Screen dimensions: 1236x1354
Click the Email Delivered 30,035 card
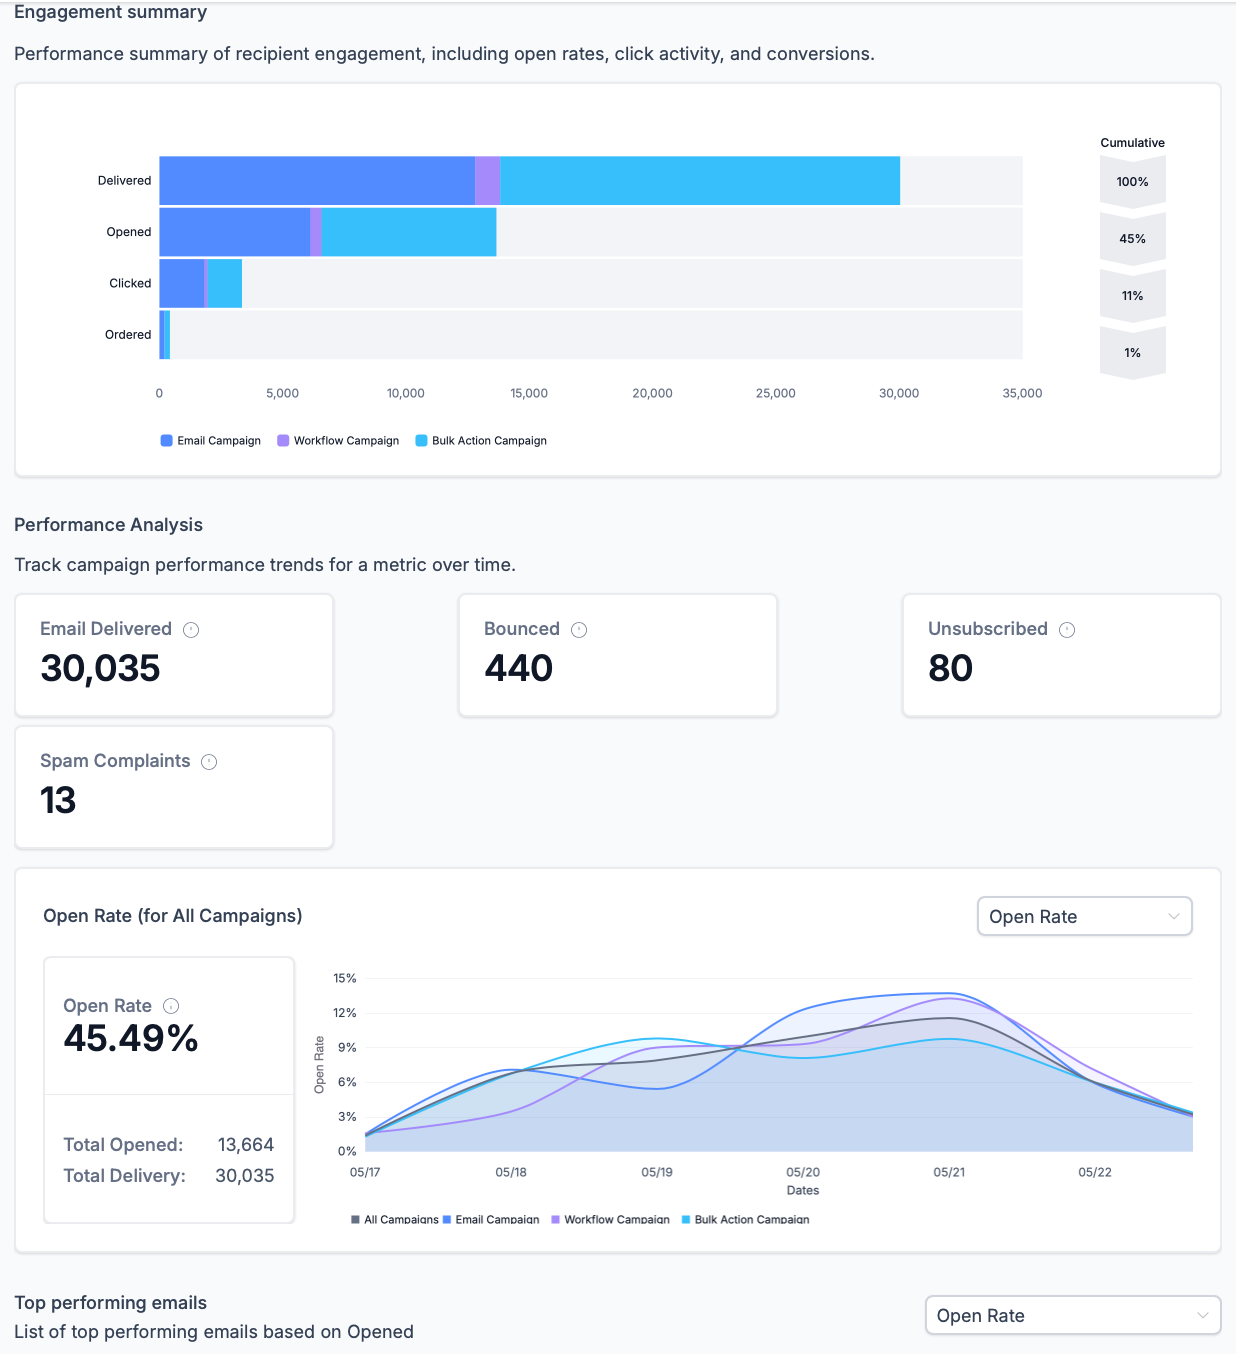(x=174, y=656)
